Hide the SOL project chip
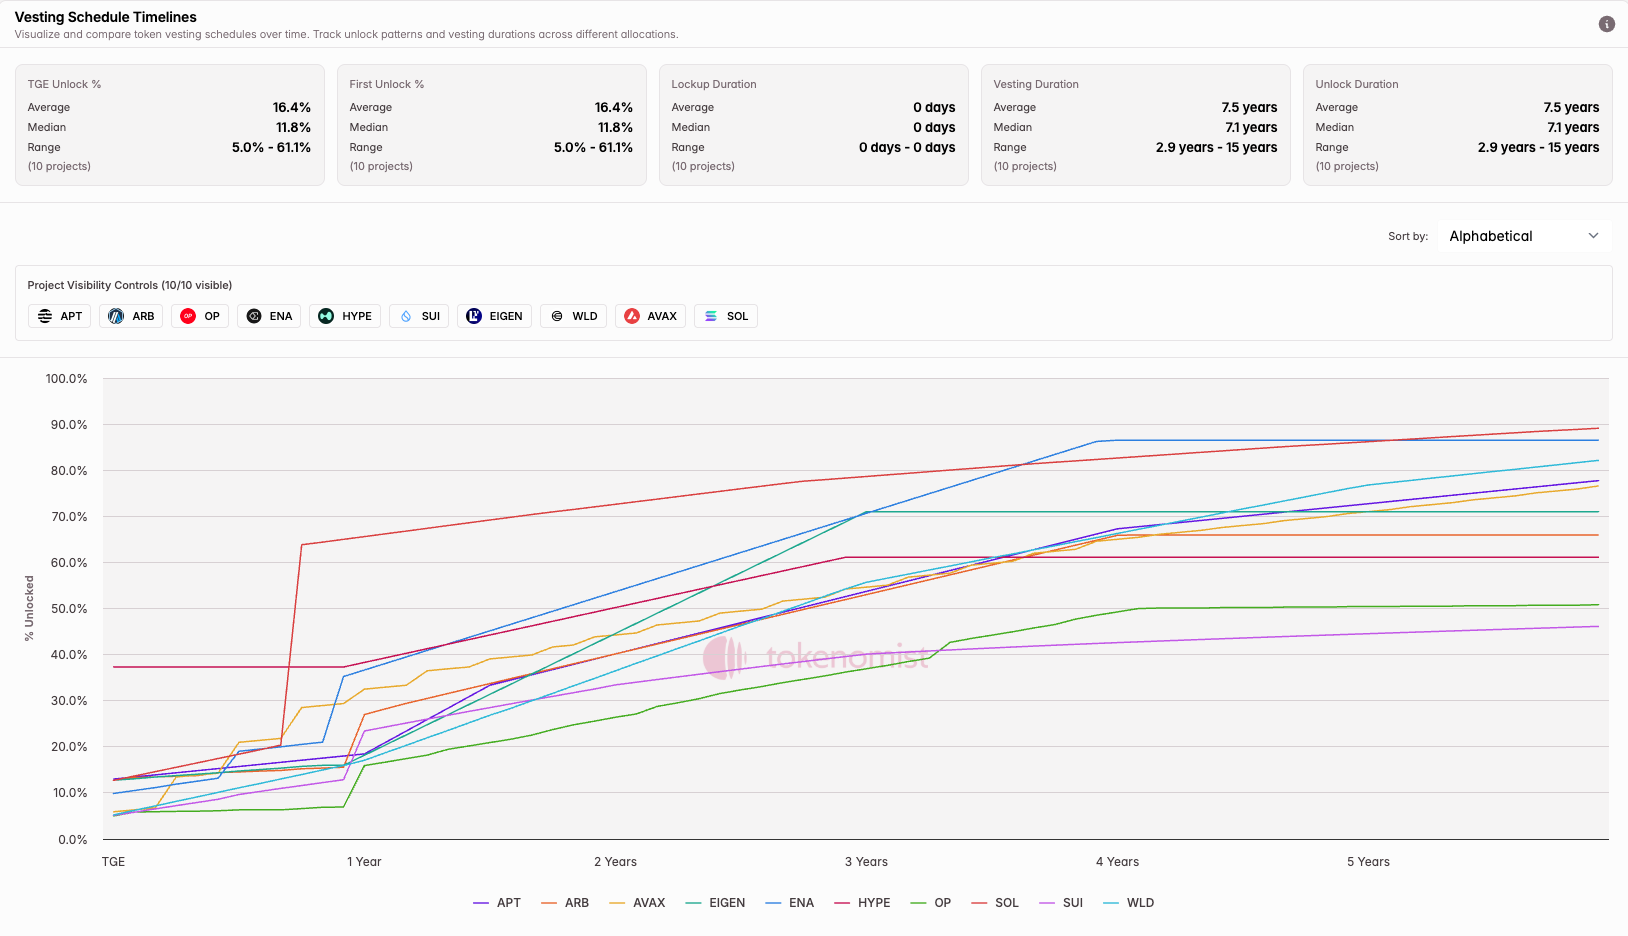 726,316
